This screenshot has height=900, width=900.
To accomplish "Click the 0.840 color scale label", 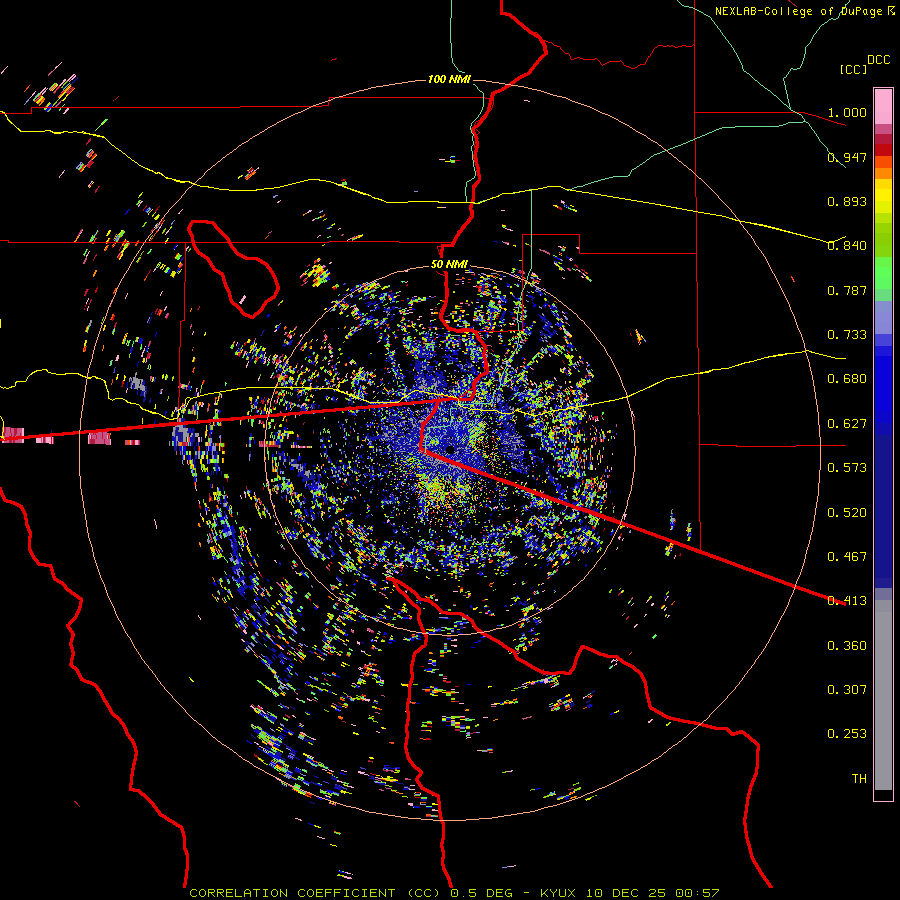I will pos(847,245).
